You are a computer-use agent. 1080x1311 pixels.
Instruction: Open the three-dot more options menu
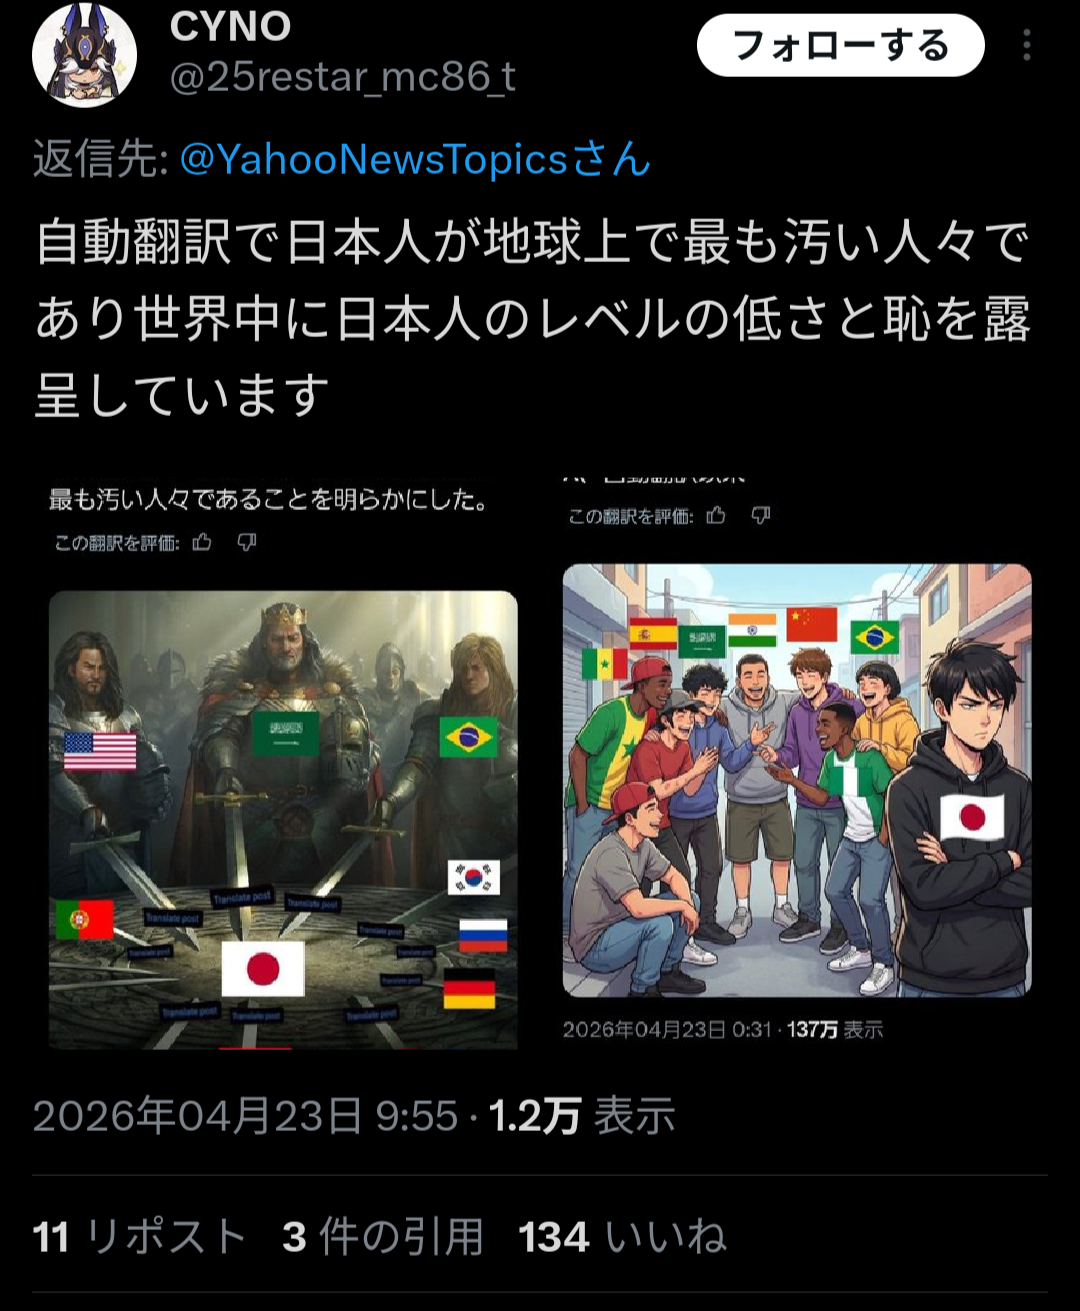(1027, 45)
